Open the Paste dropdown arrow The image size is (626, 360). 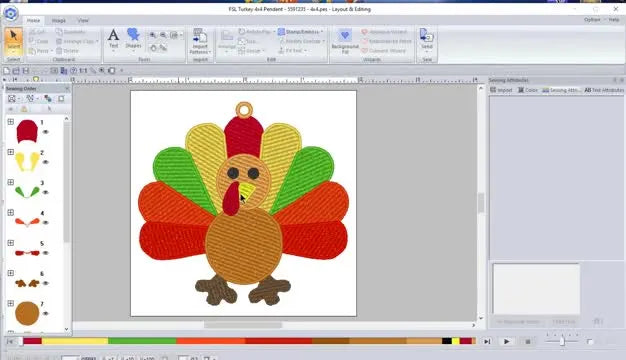coord(52,51)
